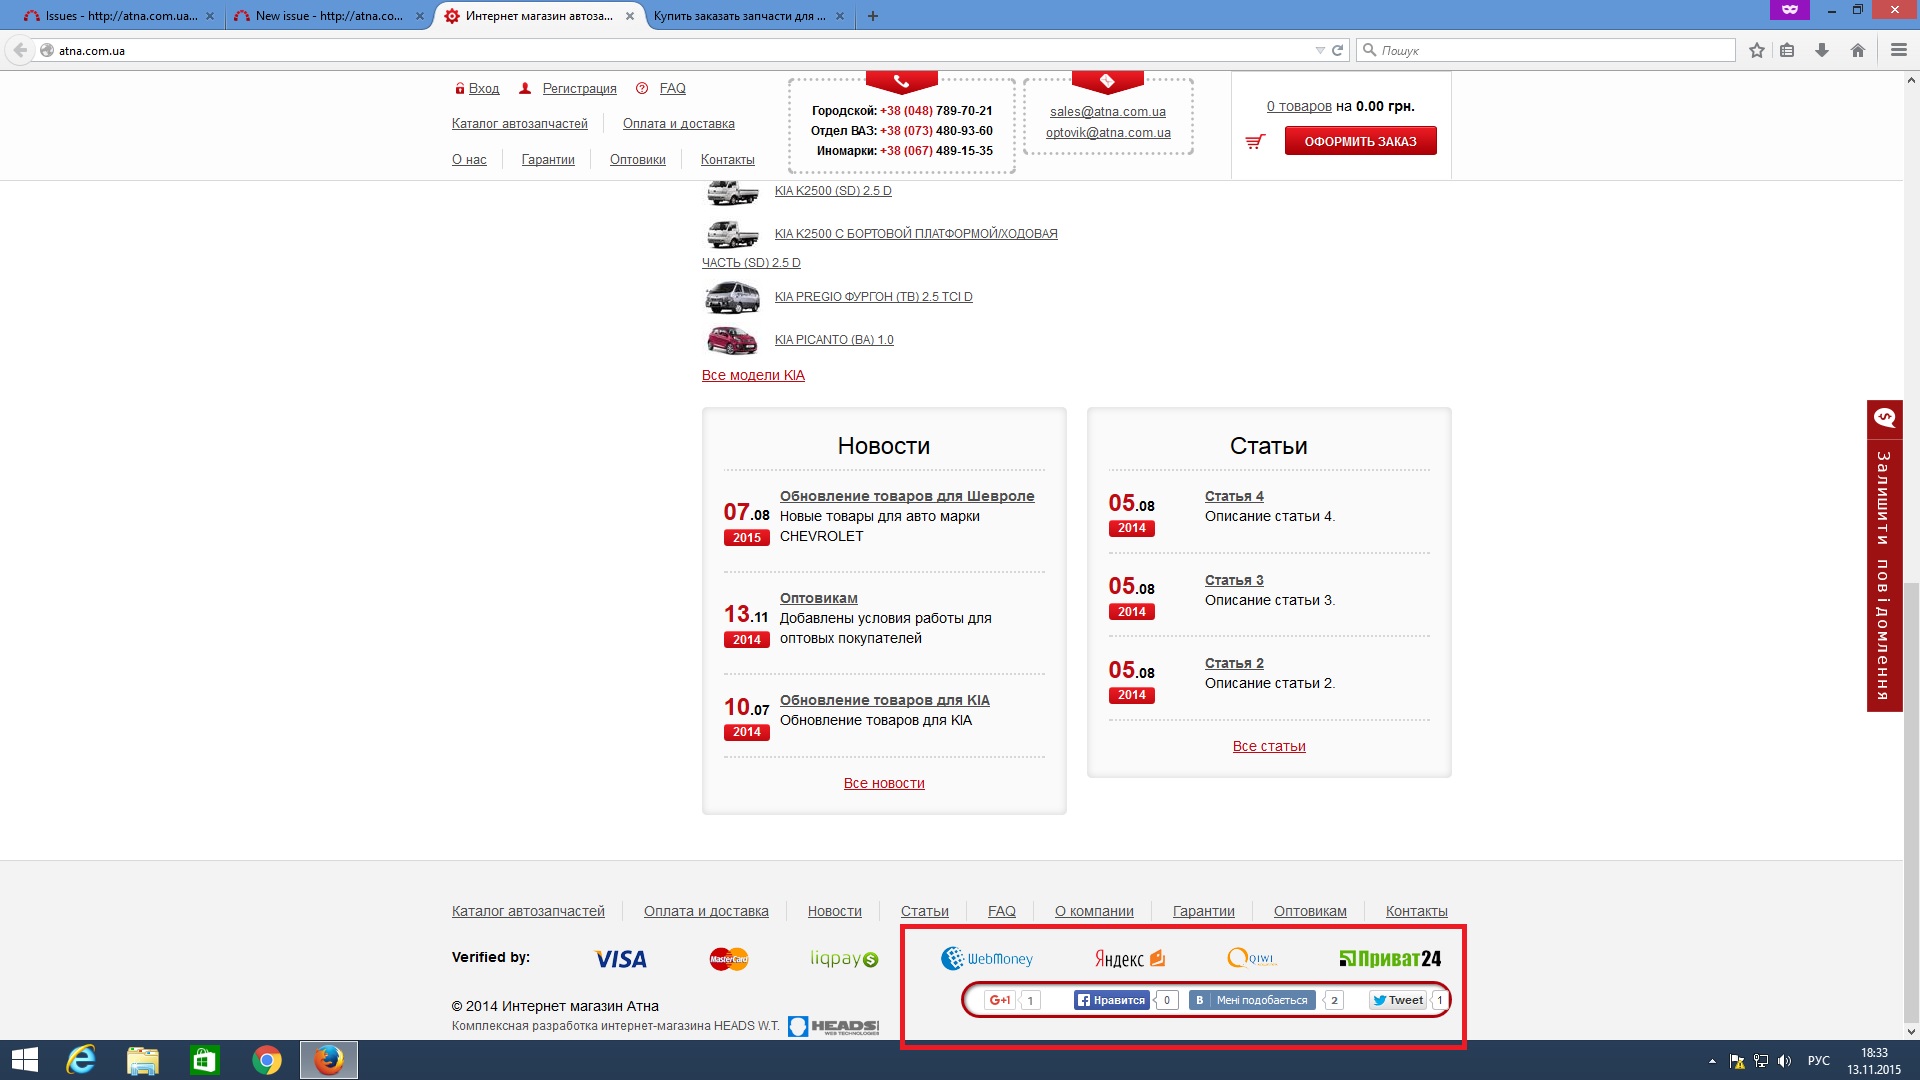Click the ОФОРМИТЬ ЗАКАЗ button
Screen dimensions: 1920x1080
[1360, 141]
